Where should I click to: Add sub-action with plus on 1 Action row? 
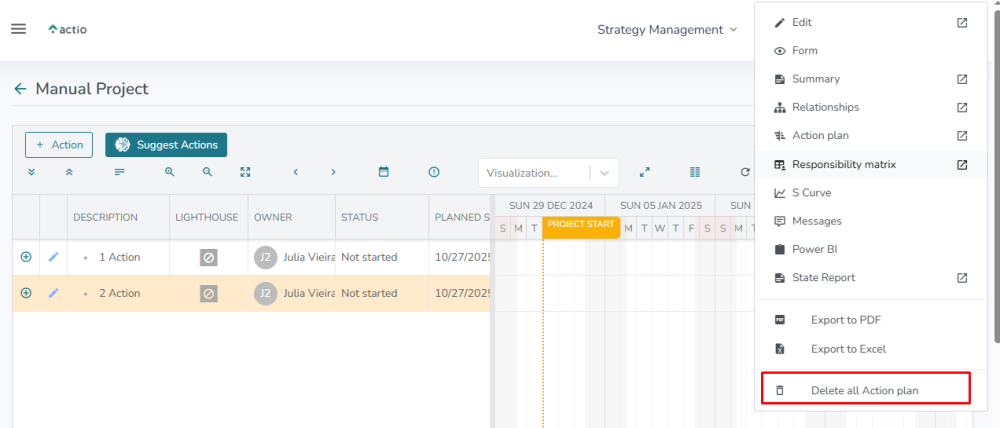coord(26,257)
